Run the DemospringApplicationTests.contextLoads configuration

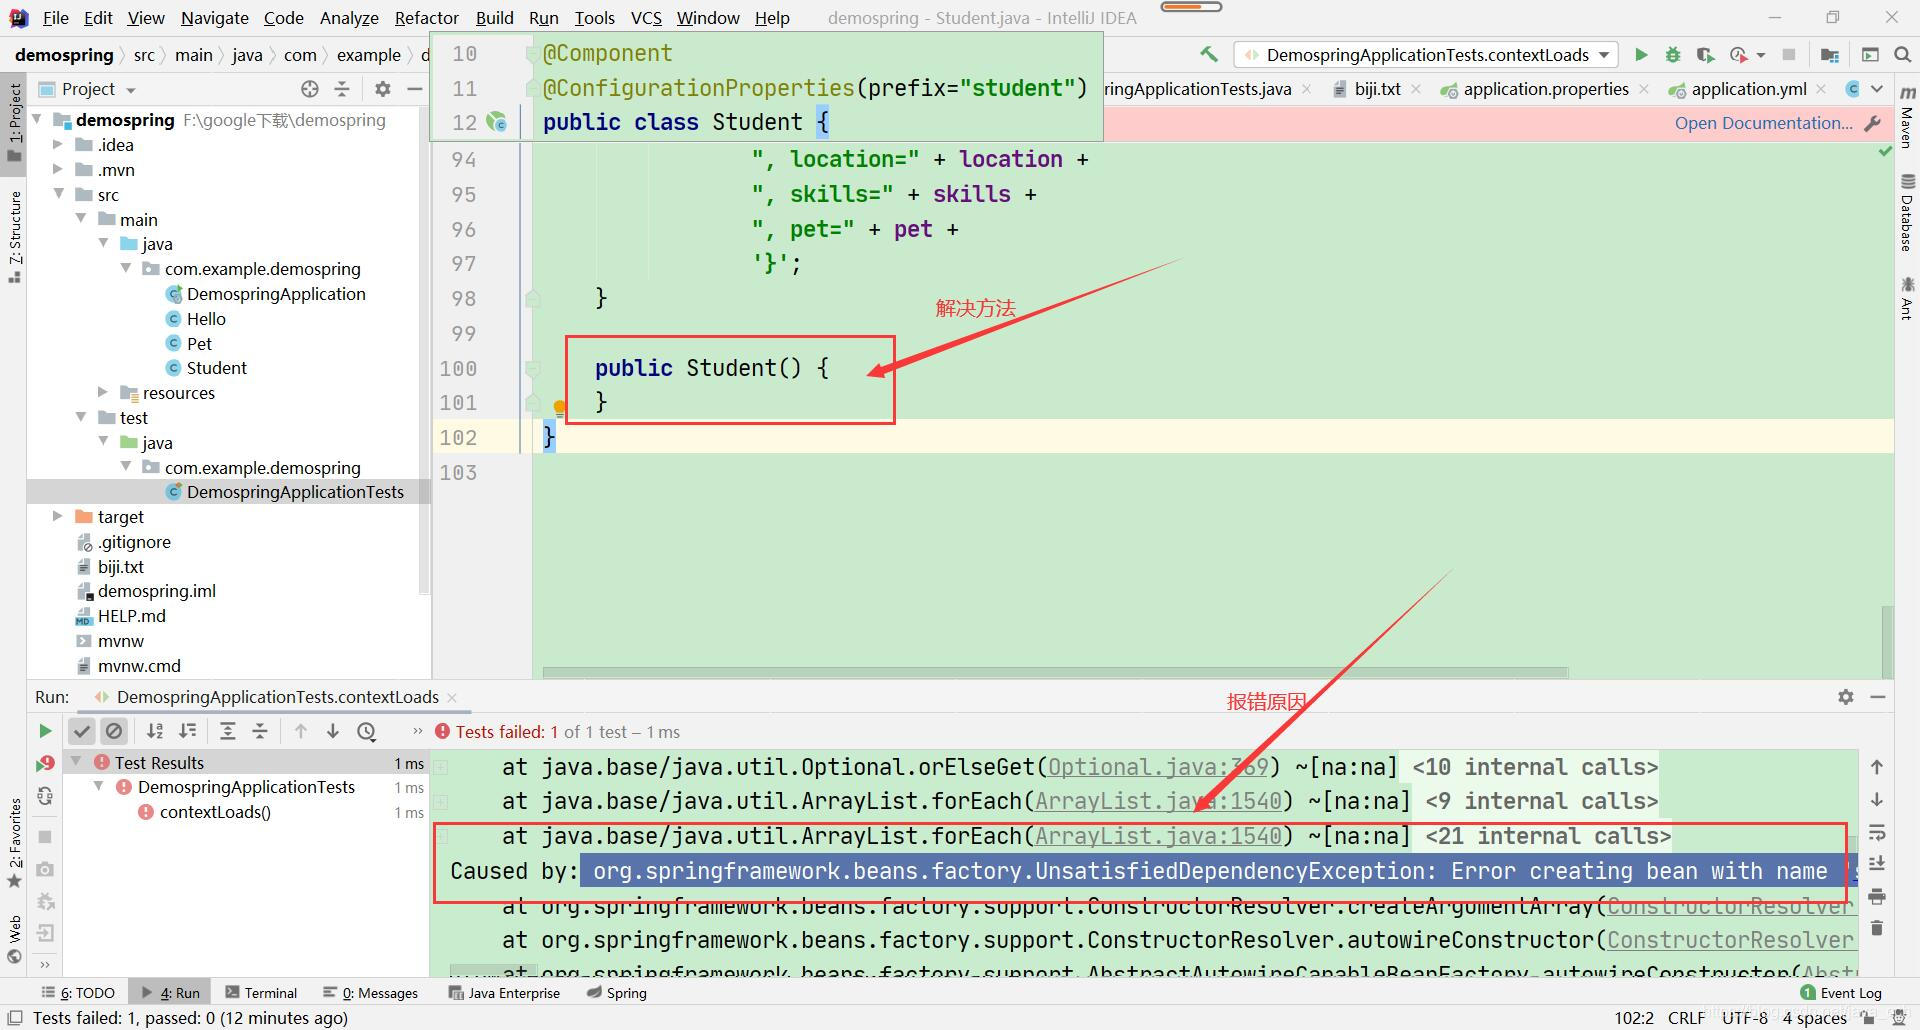click(x=1641, y=55)
